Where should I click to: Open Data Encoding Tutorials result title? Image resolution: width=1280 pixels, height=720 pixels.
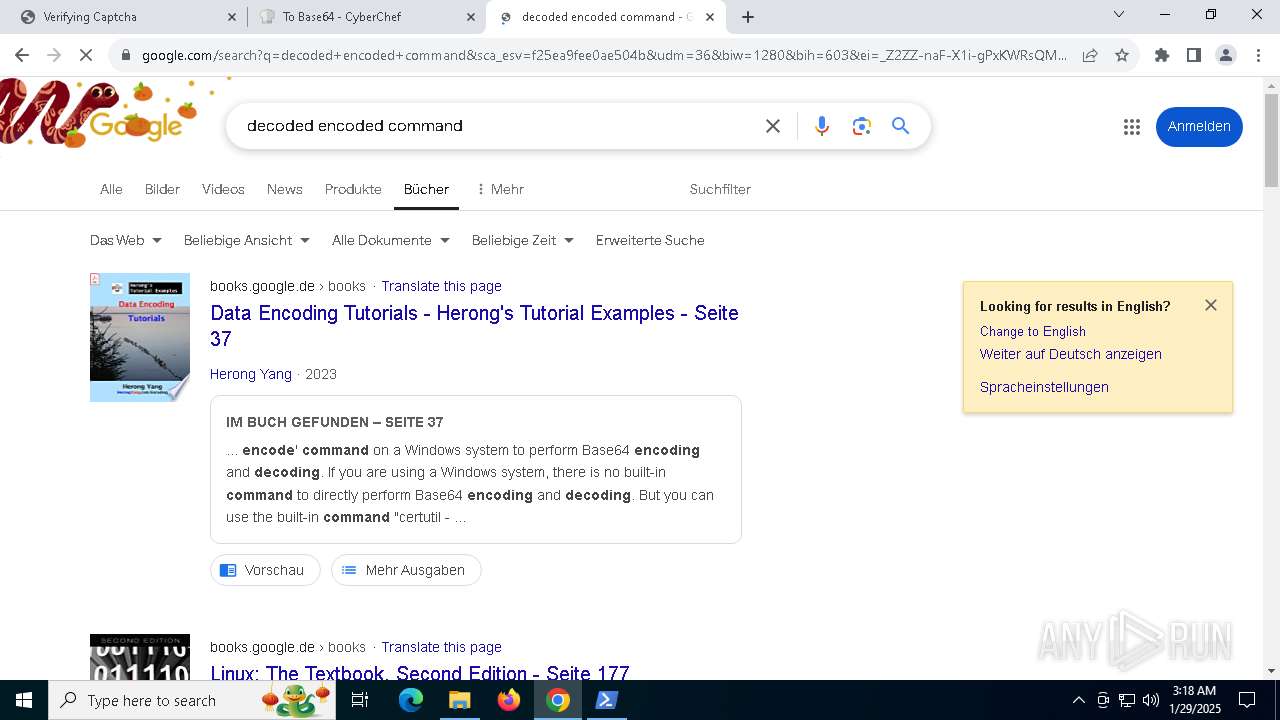474,326
